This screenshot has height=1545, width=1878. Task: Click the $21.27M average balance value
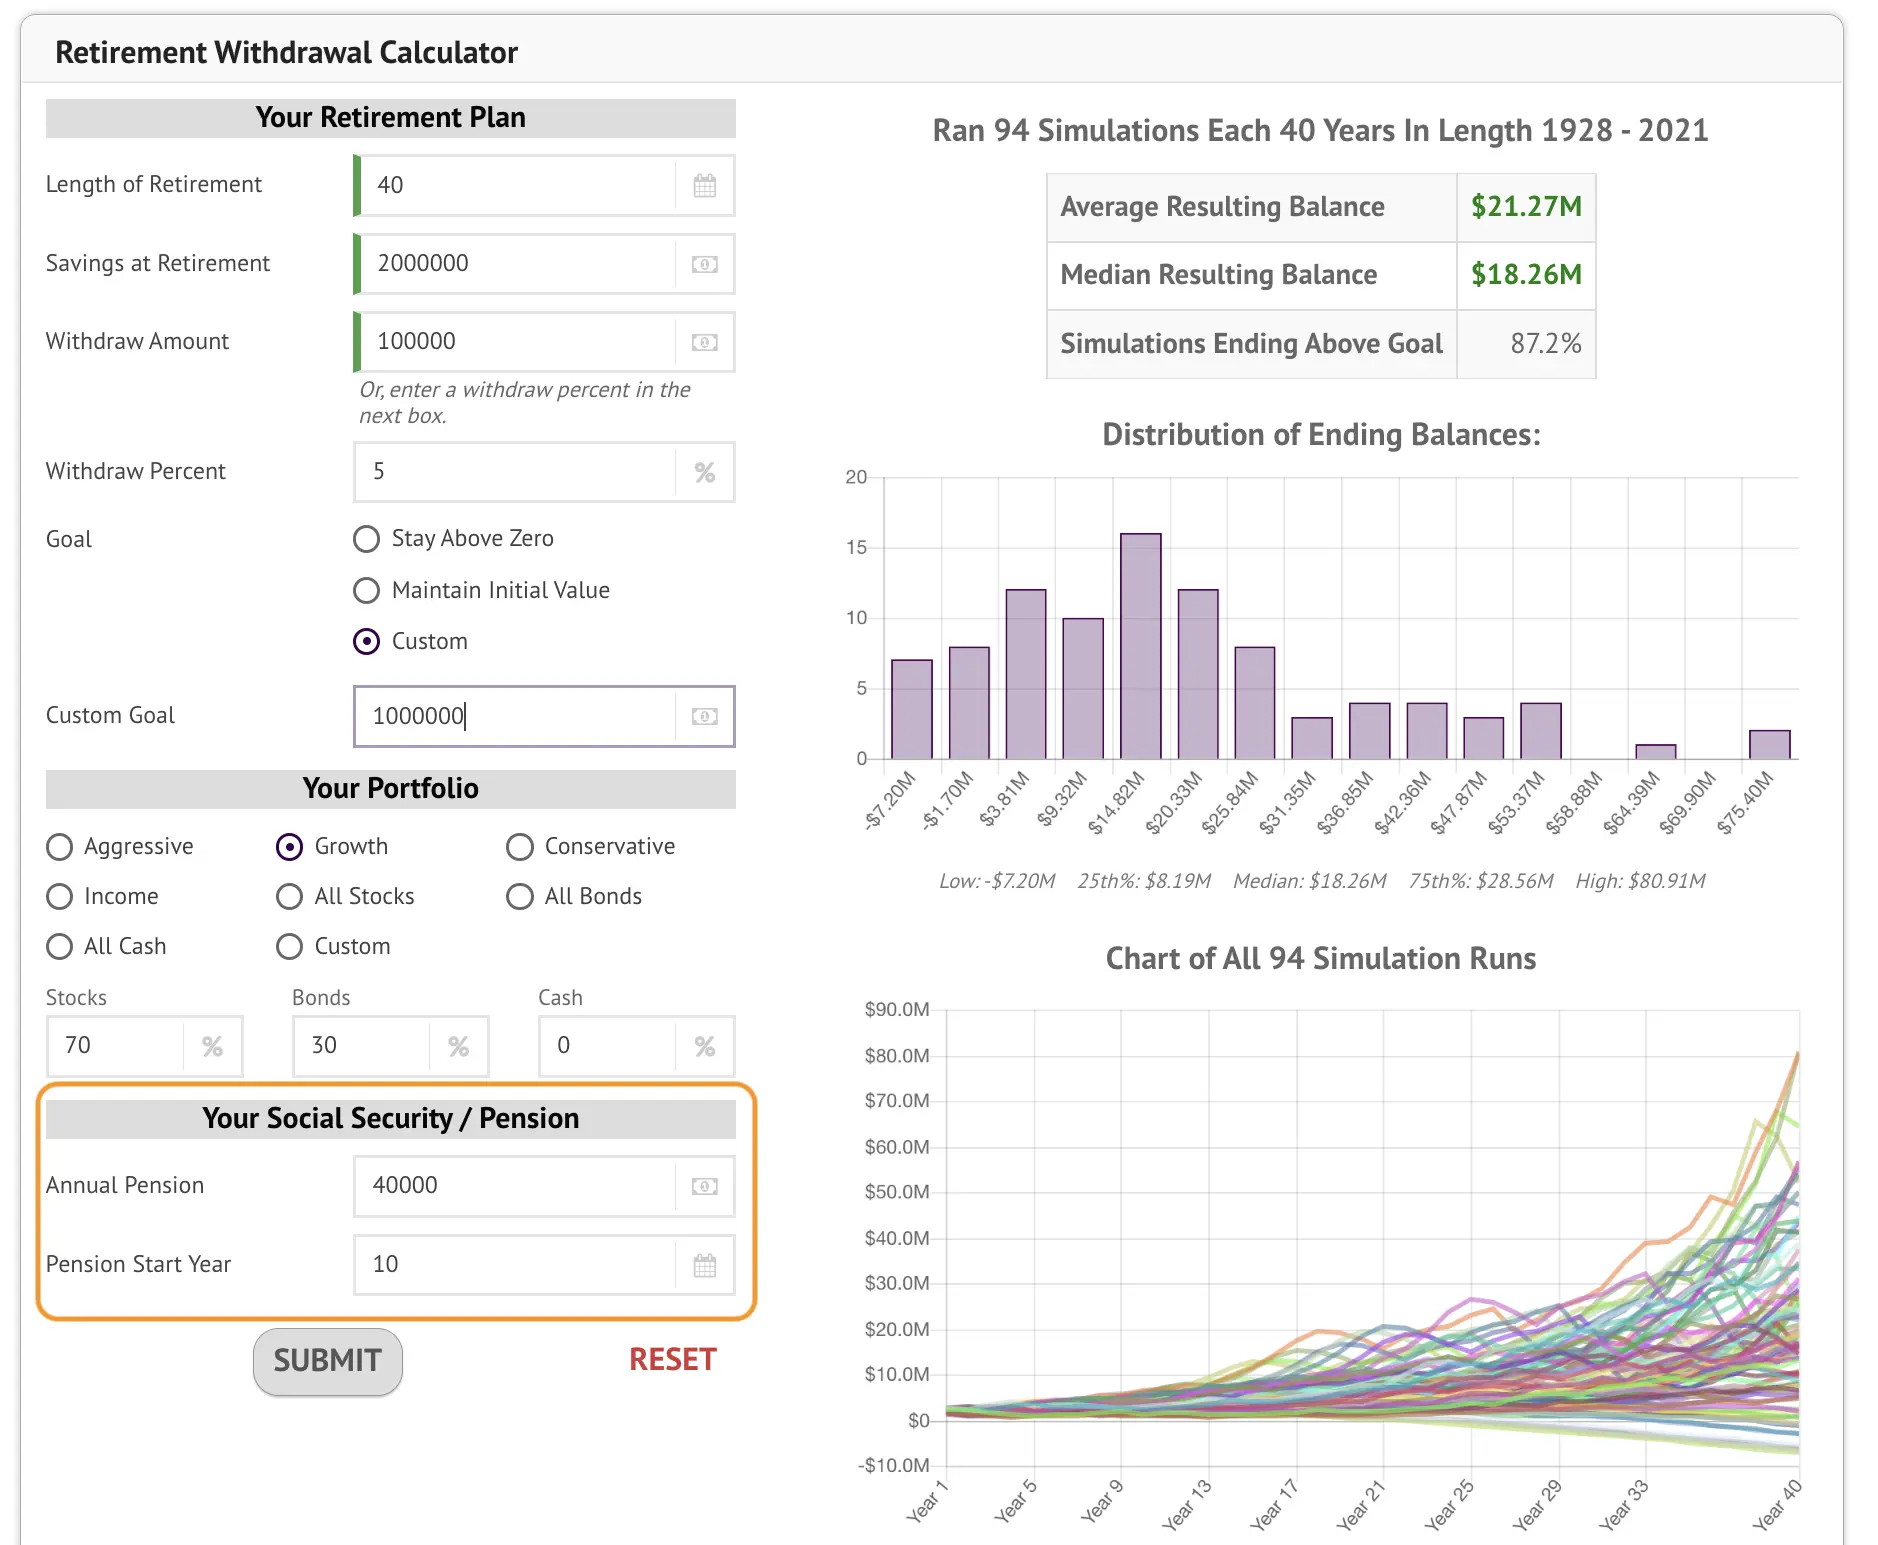pos(1526,207)
